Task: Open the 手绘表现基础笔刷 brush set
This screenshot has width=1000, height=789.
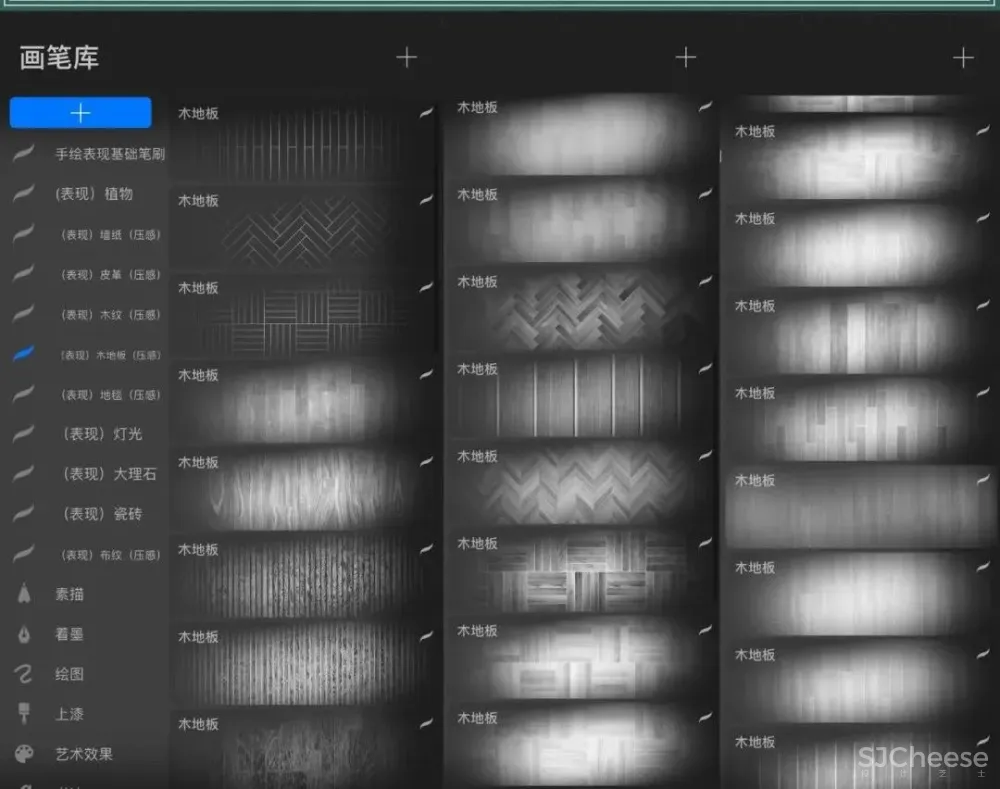Action: click(x=109, y=154)
